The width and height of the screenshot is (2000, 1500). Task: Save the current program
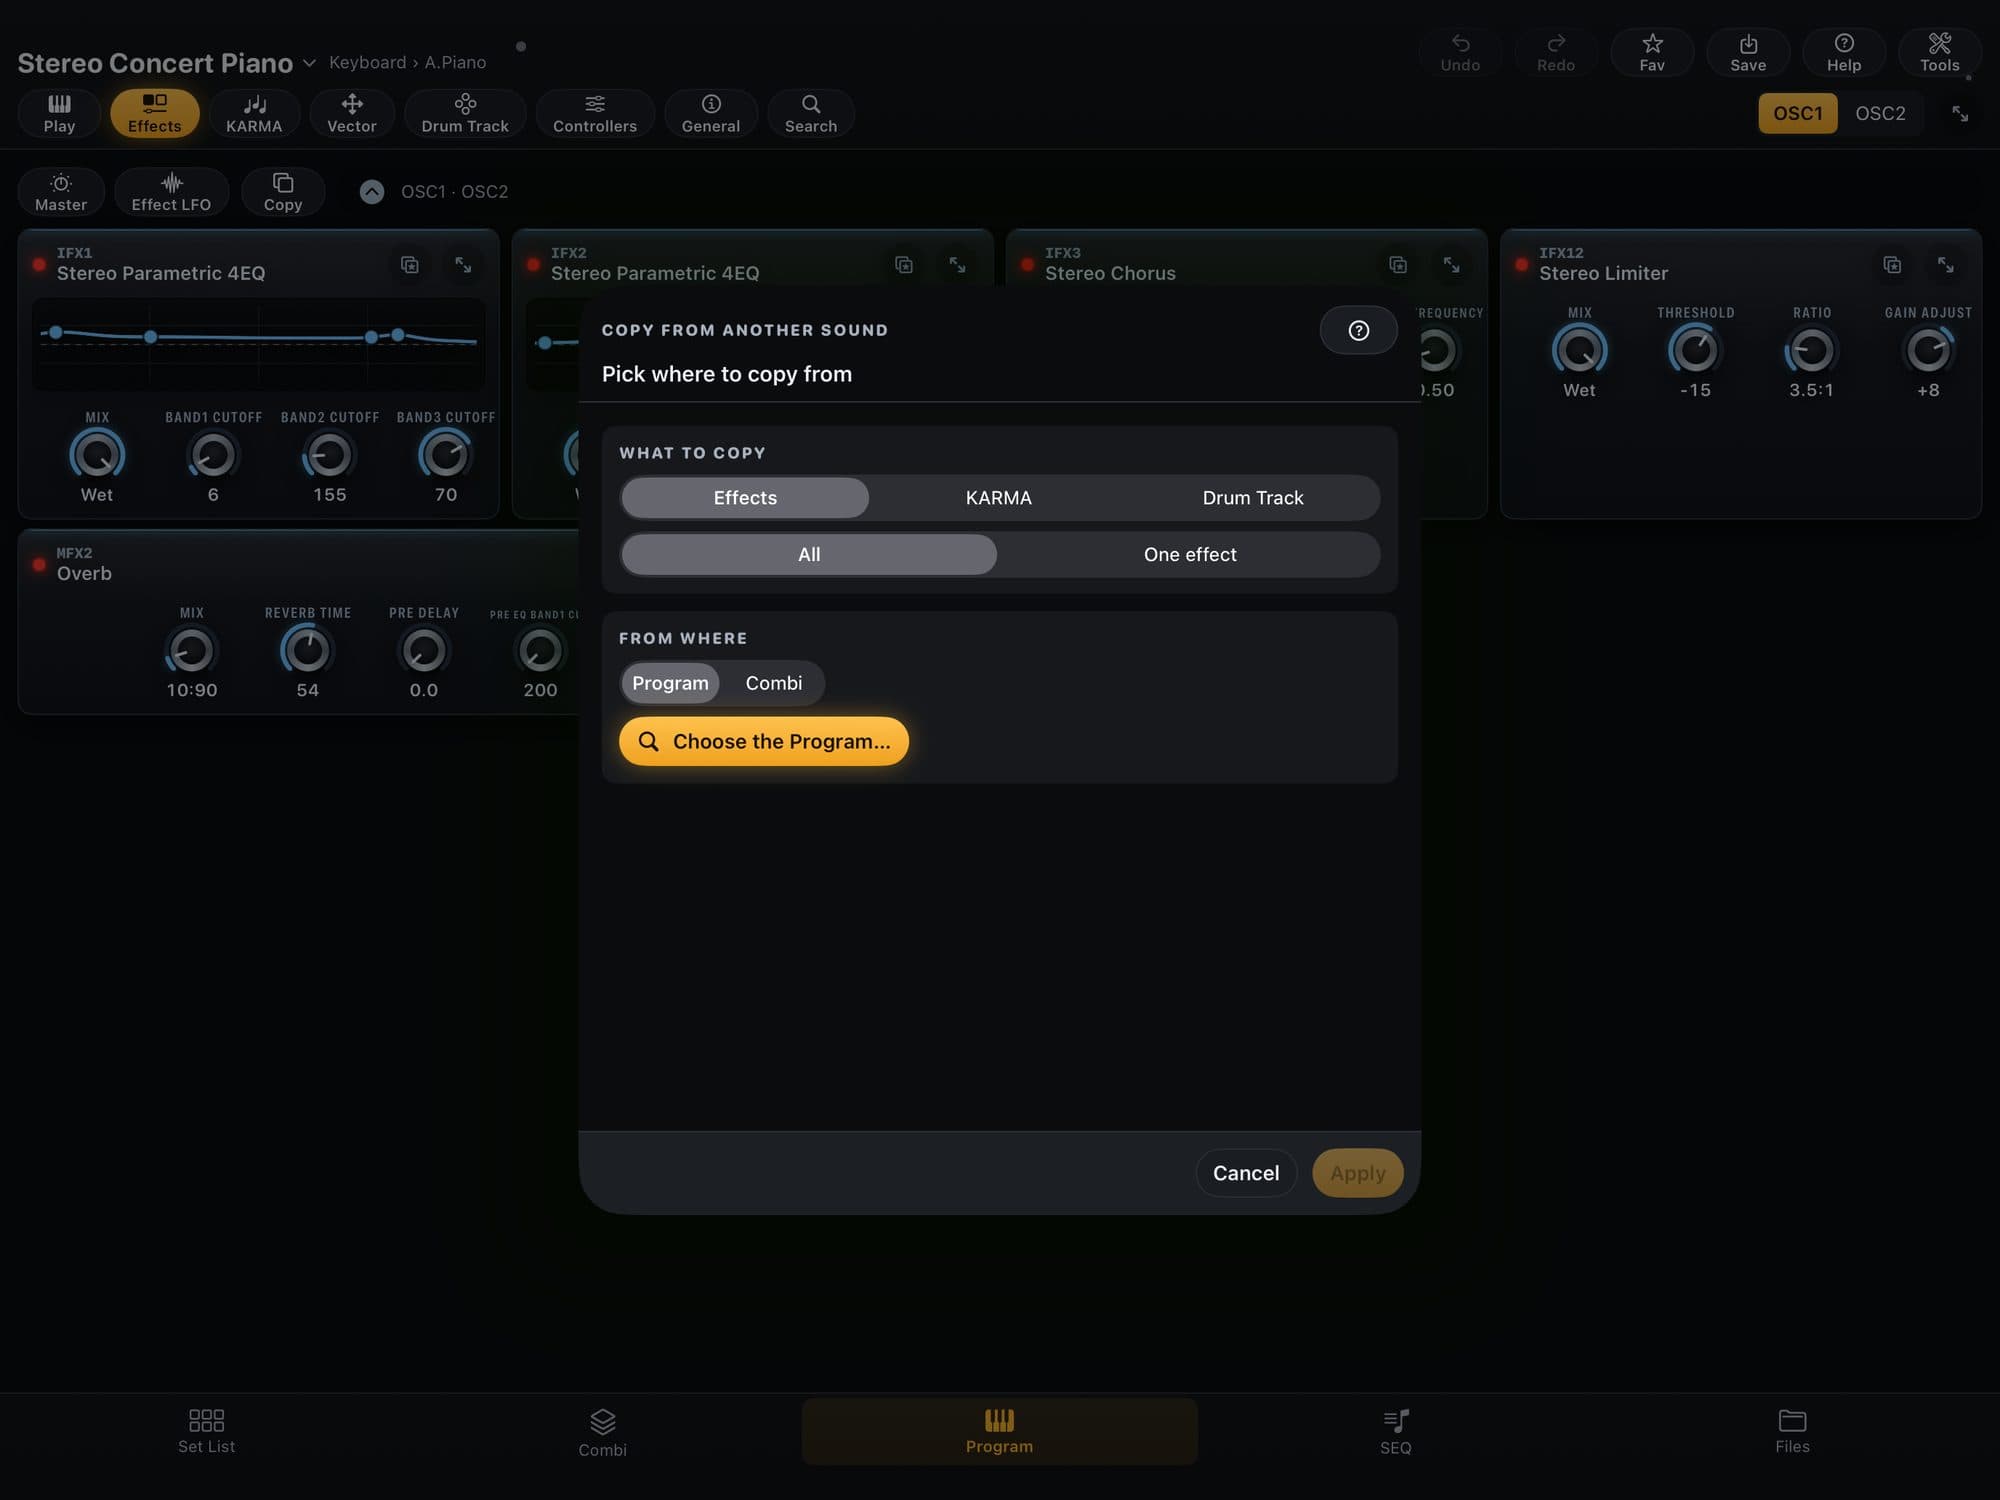tap(1748, 53)
